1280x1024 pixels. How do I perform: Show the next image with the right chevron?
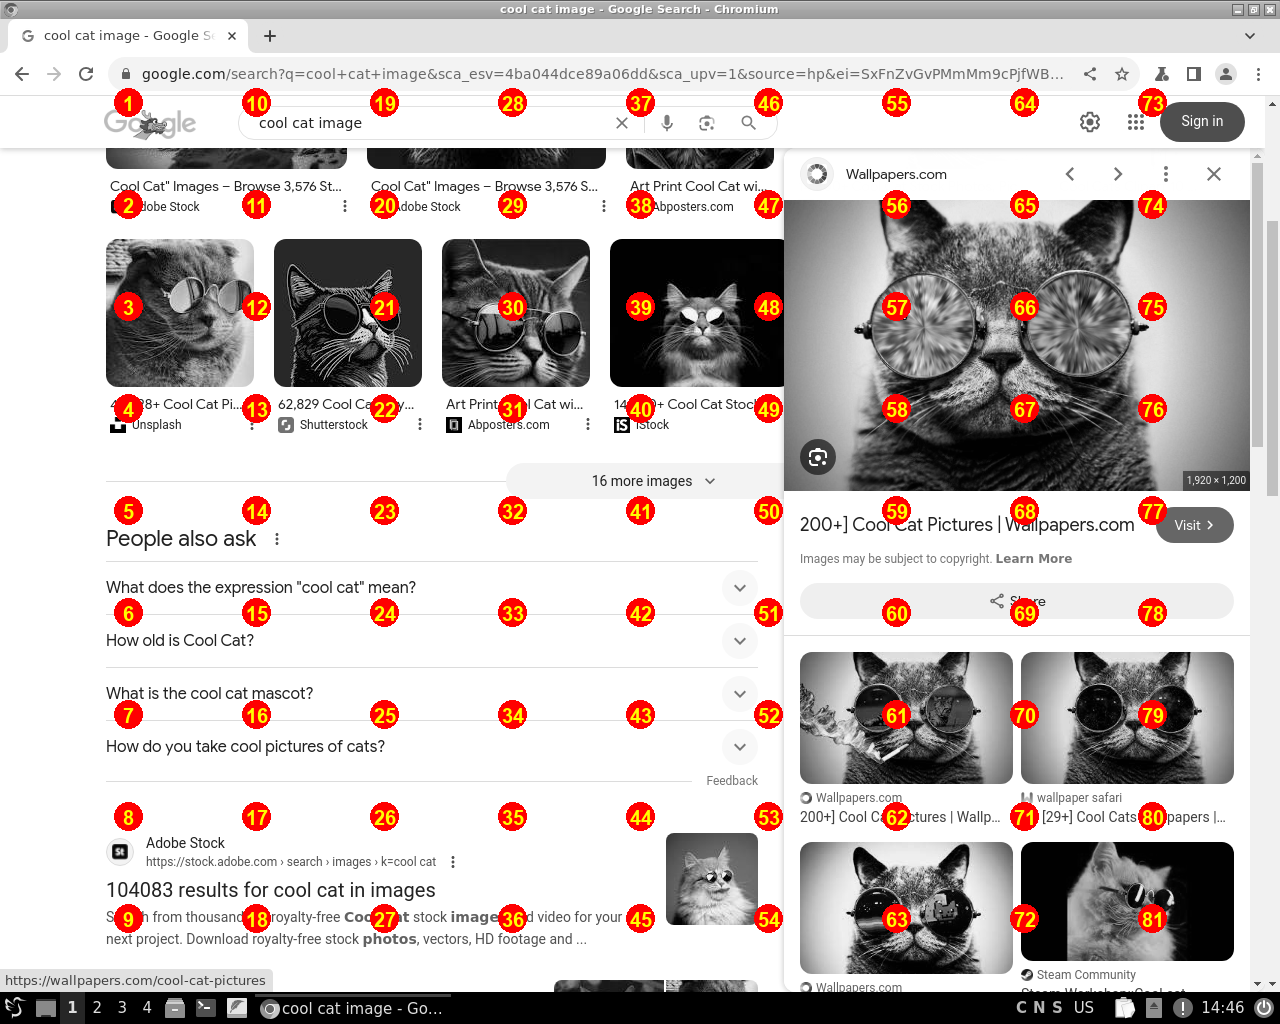coord(1118,173)
